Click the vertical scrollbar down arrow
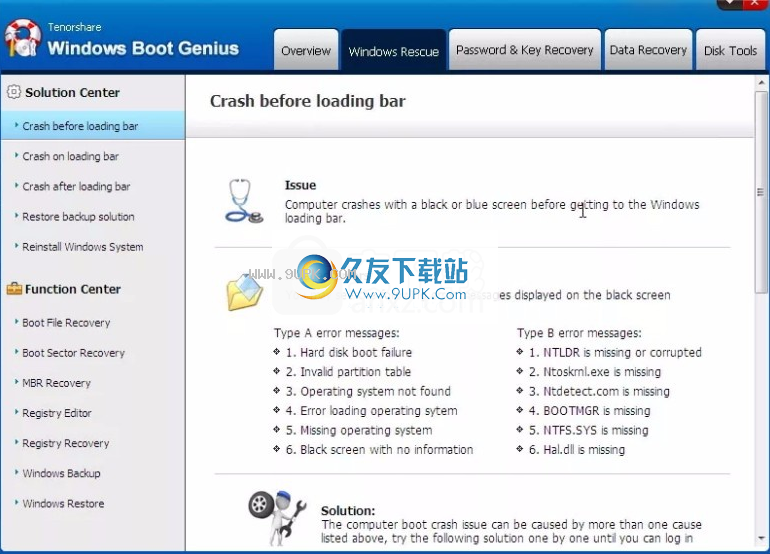Screen dimensions: 770x554 pos(761,538)
